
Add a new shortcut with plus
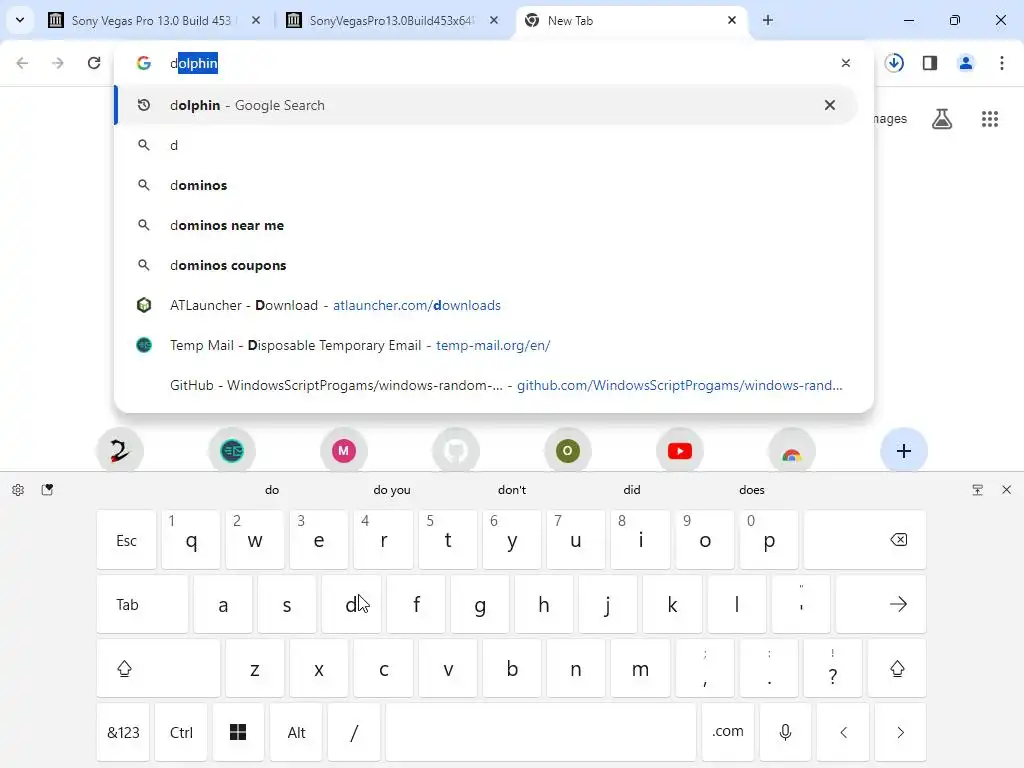[904, 451]
